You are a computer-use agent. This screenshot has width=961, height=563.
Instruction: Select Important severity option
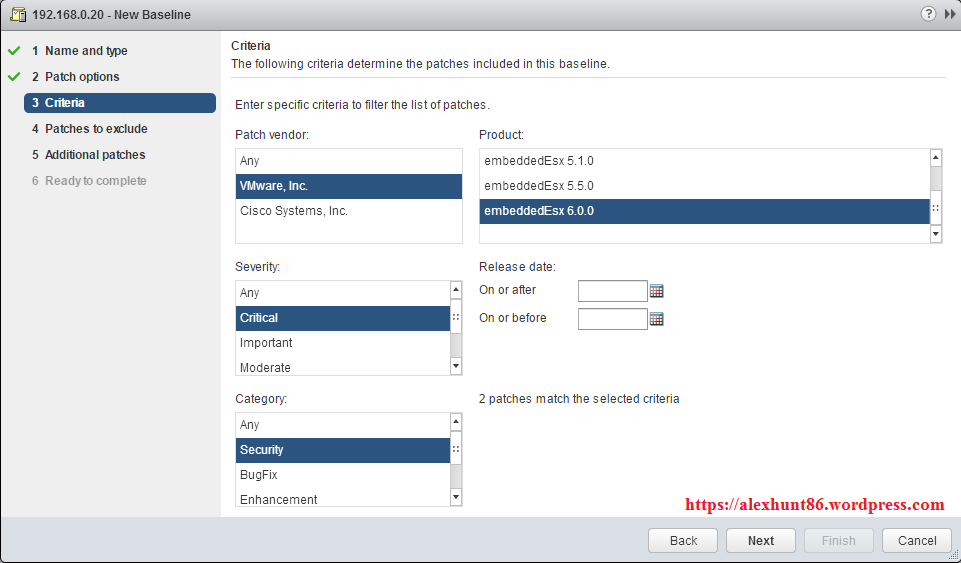[x=266, y=343]
